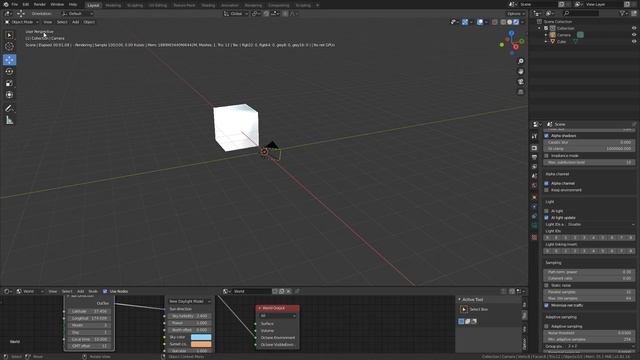Click the viewport navigation axis gizmo

pyautogui.click(x=512, y=42)
